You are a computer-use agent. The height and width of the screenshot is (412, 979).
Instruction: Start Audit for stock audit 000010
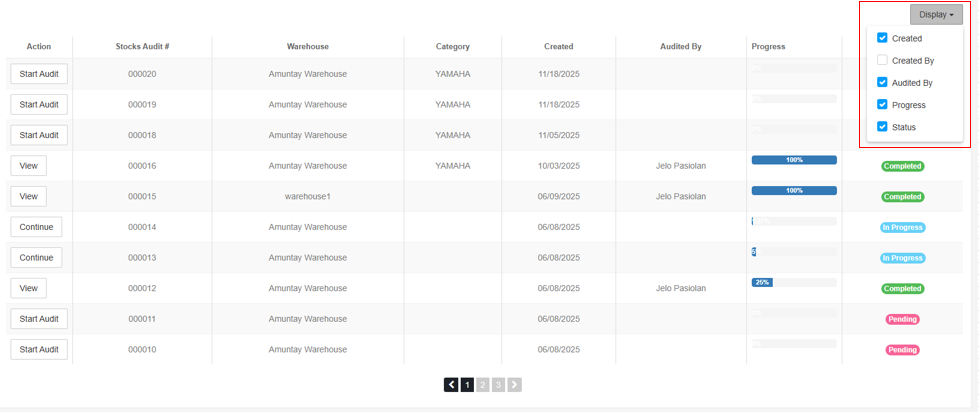[x=39, y=350]
